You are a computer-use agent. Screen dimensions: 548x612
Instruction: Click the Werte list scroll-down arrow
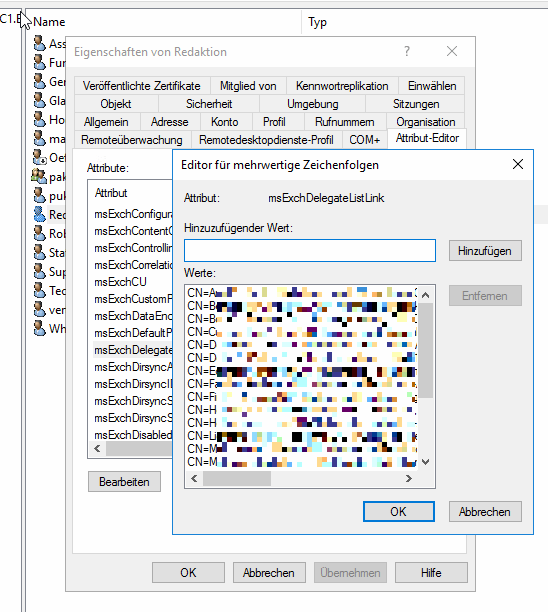point(425,462)
